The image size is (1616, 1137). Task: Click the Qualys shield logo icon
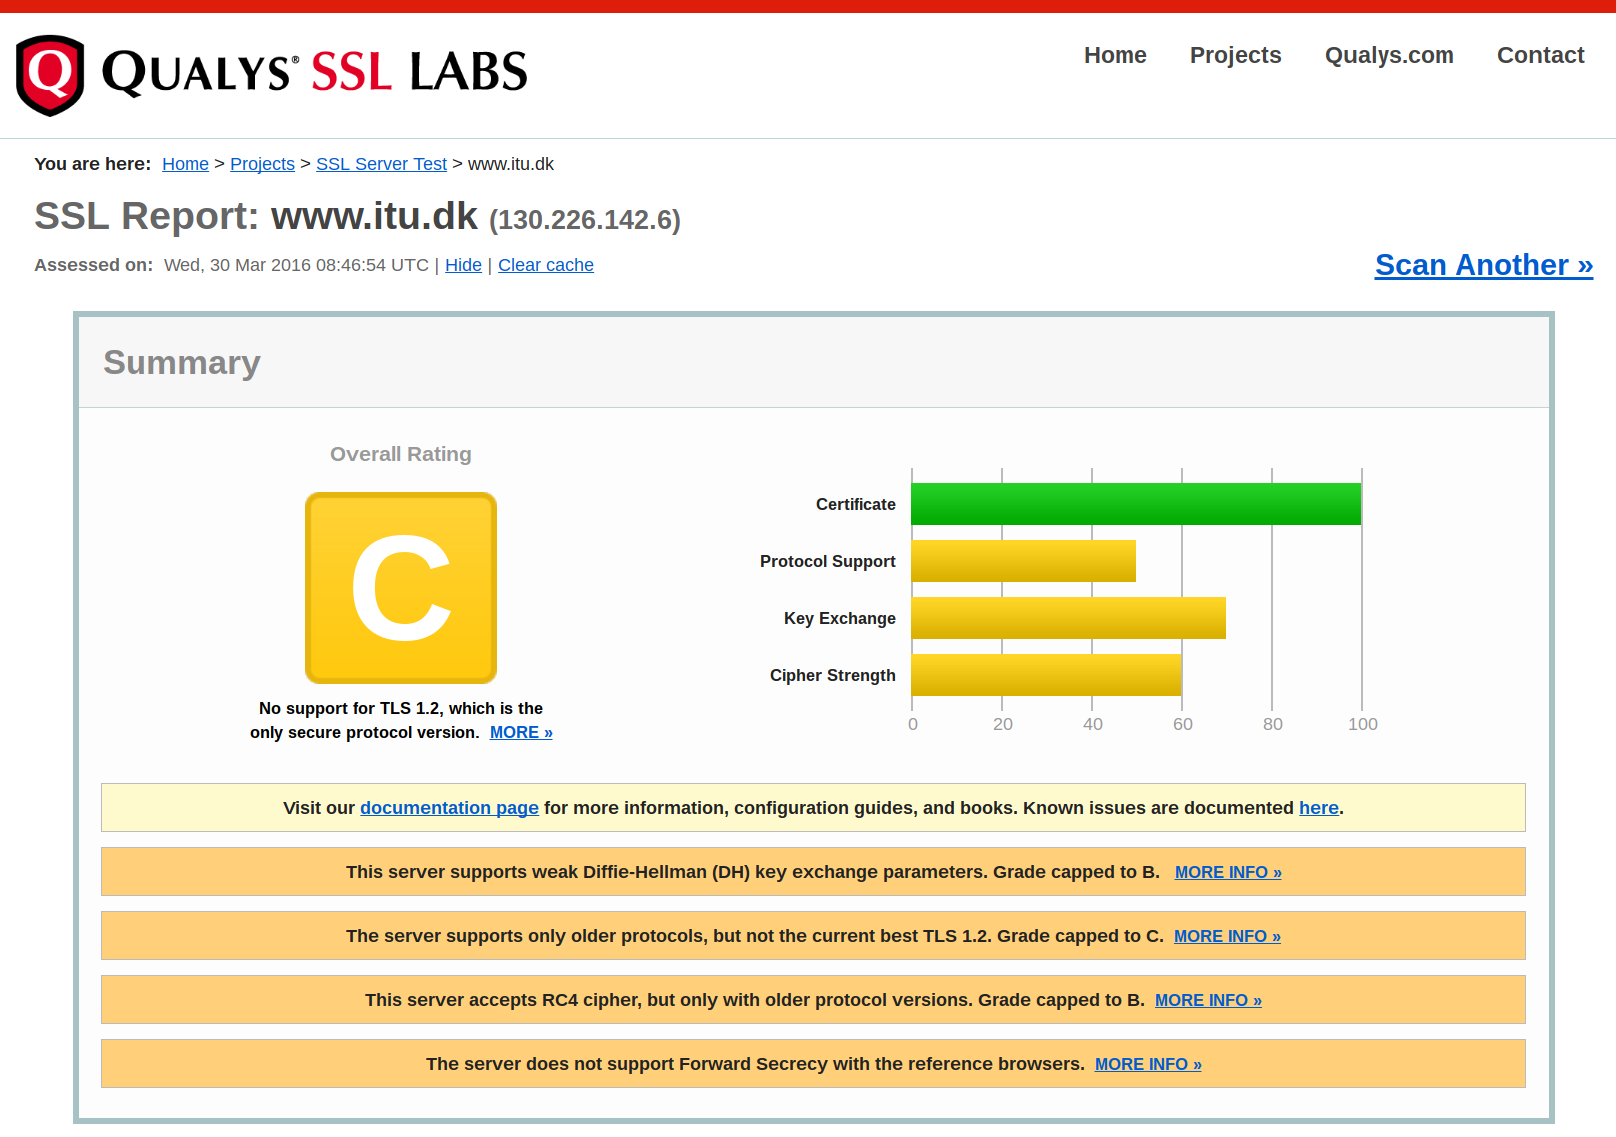pos(50,75)
